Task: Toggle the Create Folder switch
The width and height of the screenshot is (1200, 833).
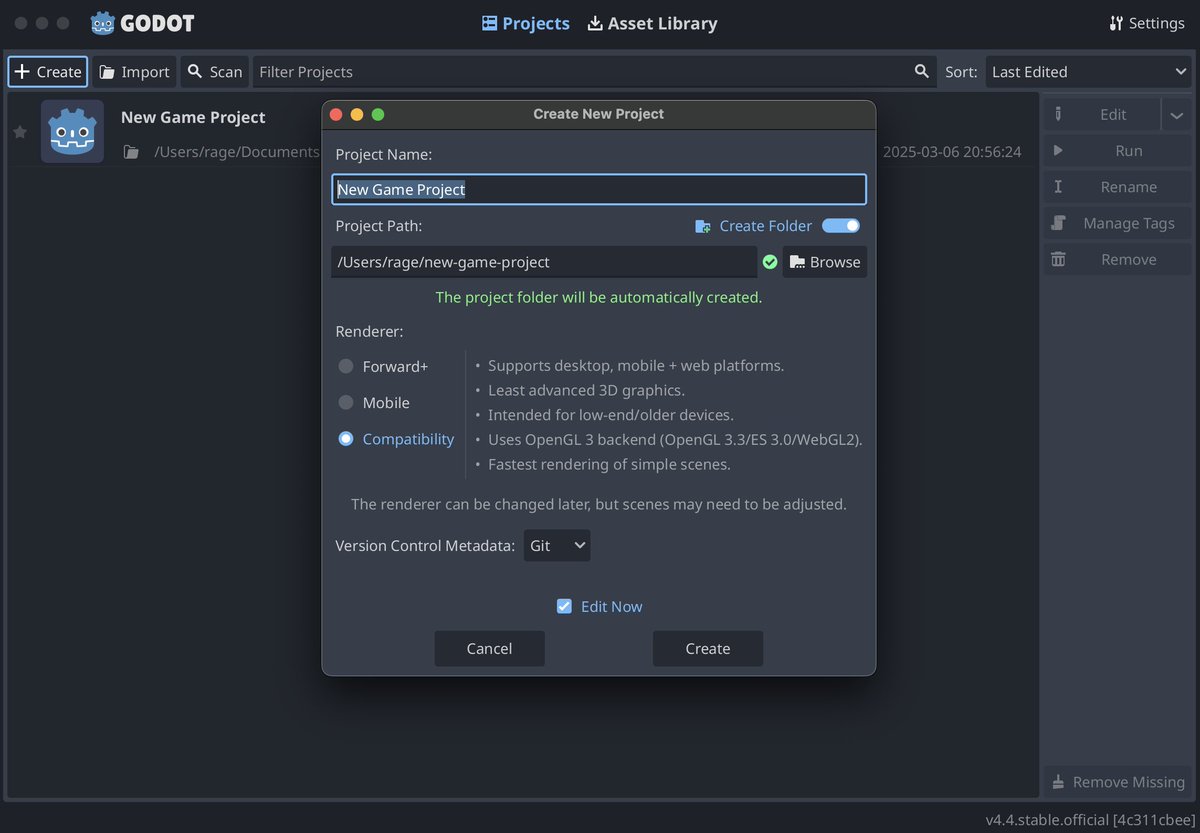Action: tap(841, 226)
